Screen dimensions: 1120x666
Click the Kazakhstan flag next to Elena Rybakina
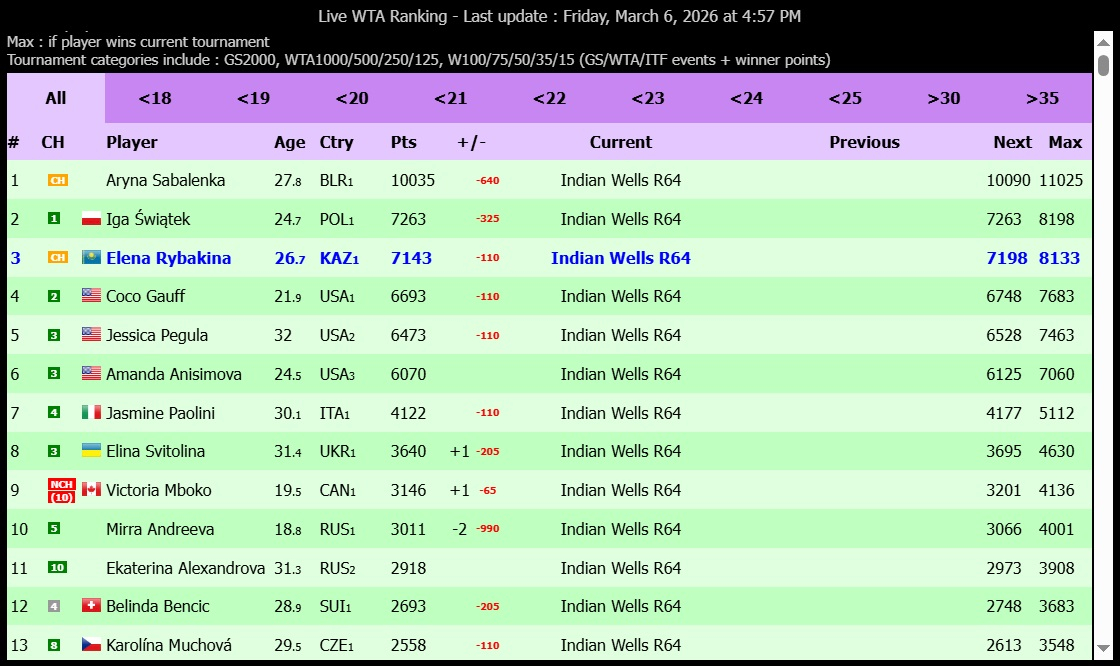click(x=91, y=258)
